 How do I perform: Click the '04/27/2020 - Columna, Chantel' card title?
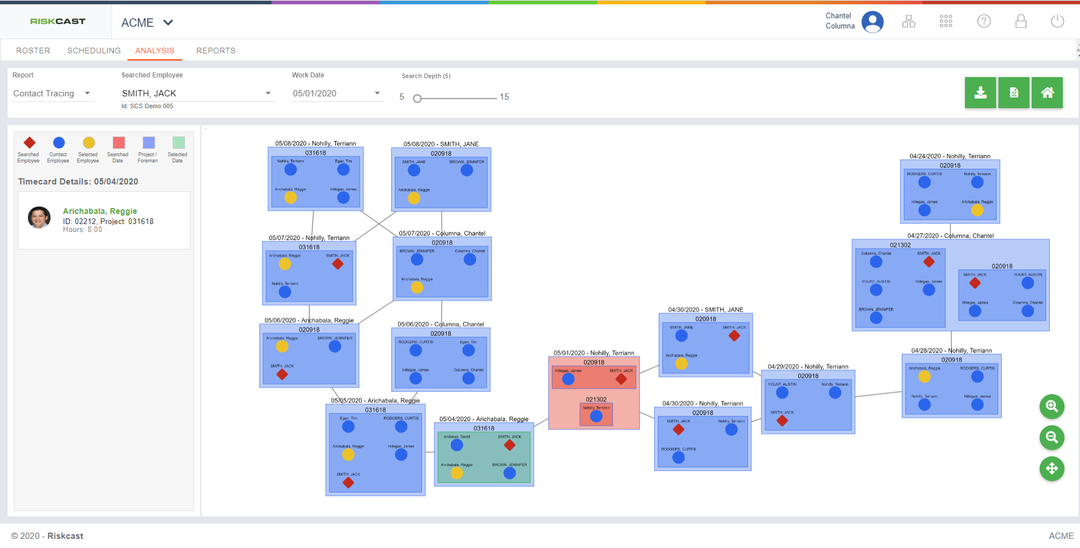tap(951, 235)
